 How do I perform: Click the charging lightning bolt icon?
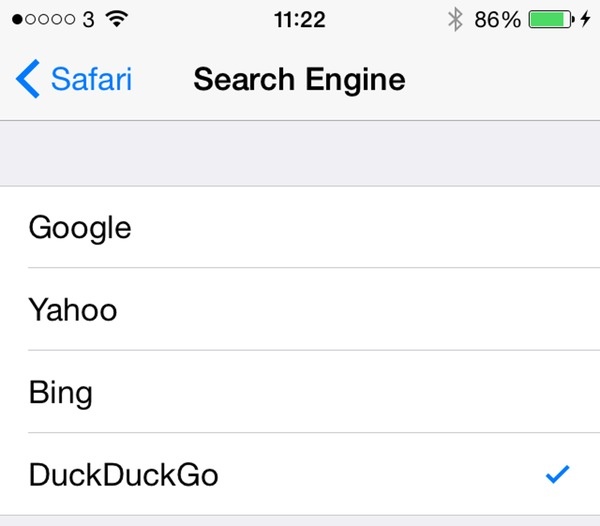[x=585, y=18]
